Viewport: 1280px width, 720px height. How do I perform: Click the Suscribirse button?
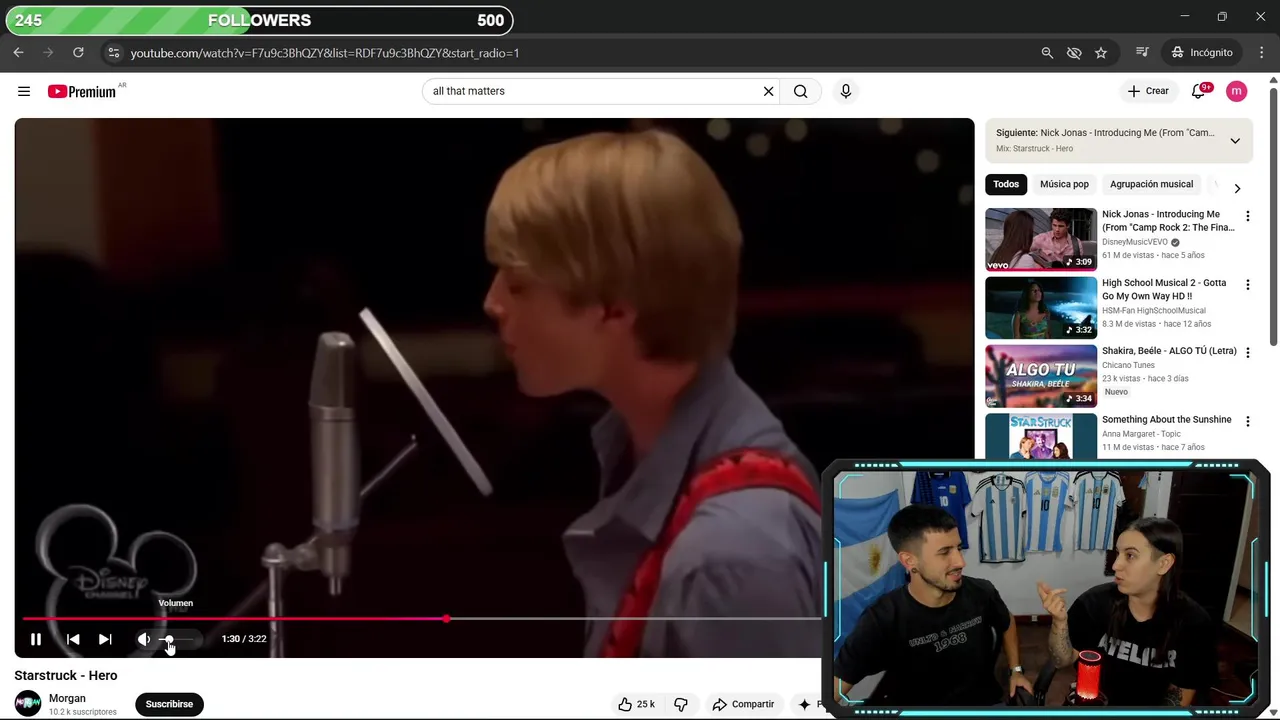point(169,704)
